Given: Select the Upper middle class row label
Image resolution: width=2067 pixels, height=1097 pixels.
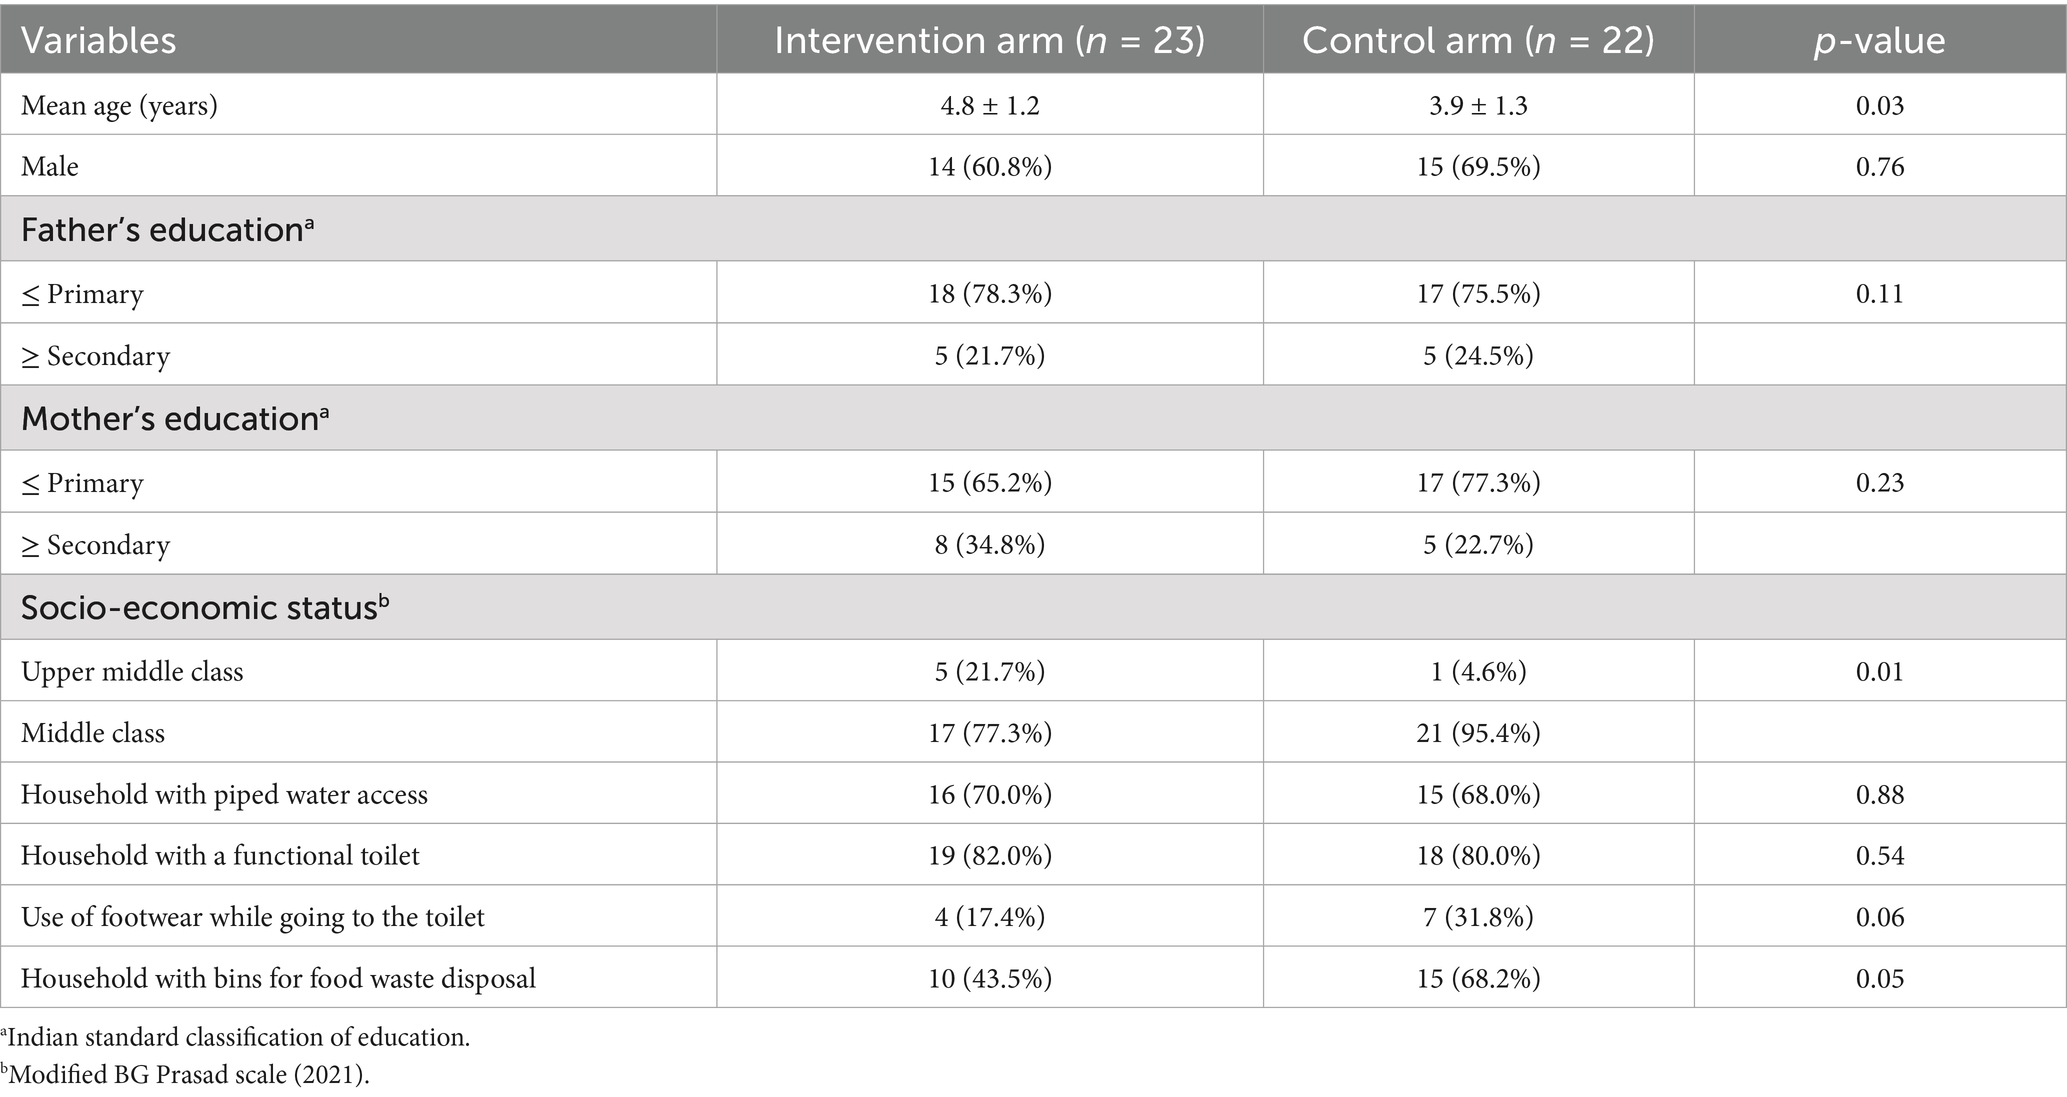Looking at the screenshot, I should (x=132, y=671).
